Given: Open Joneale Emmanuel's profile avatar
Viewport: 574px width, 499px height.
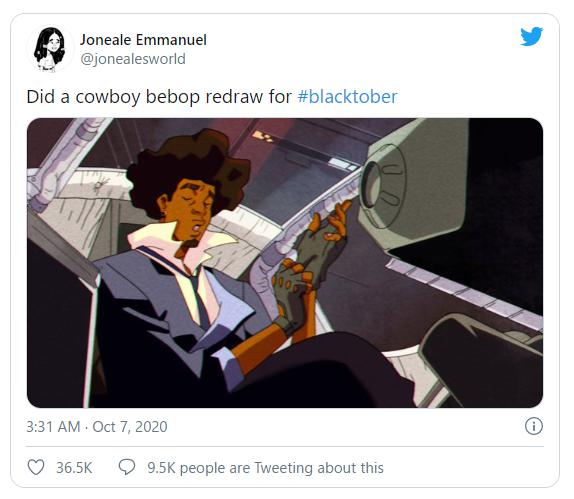Looking at the screenshot, I should pyautogui.click(x=50, y=49).
